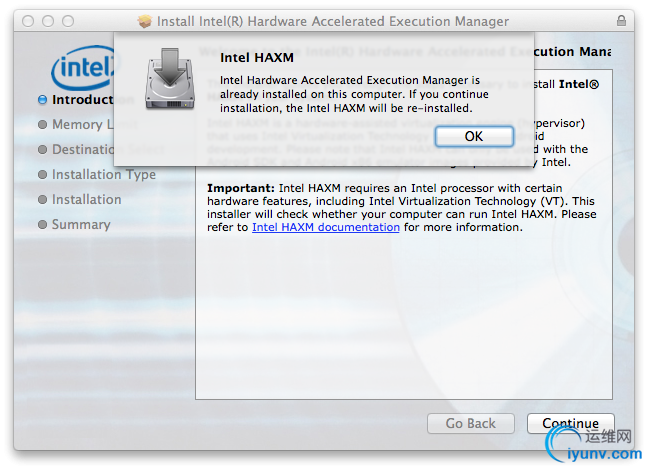Click the 'Important:' paragraph label

[241, 188]
